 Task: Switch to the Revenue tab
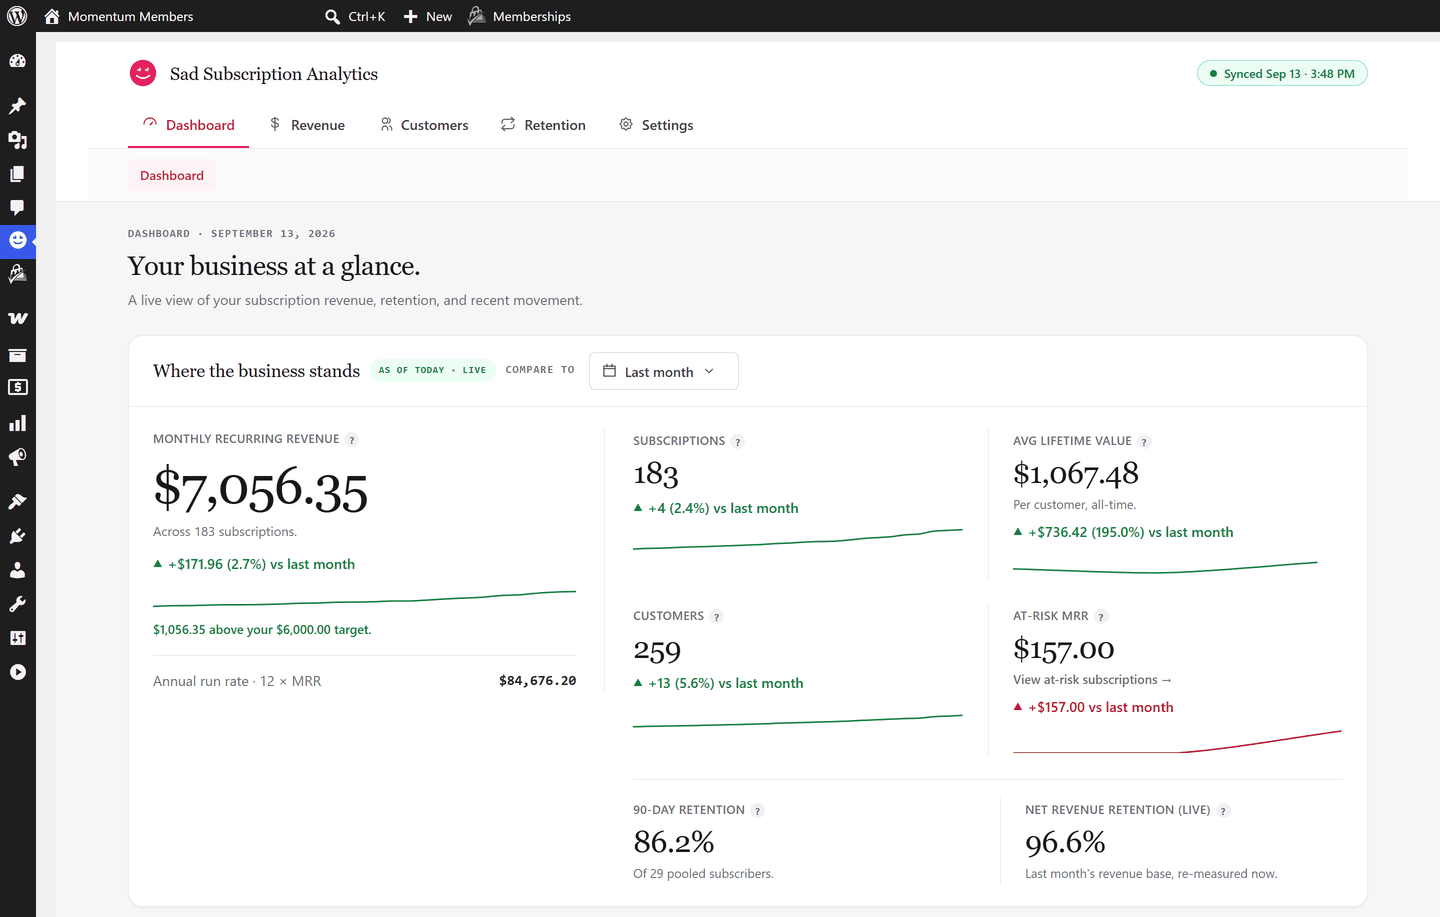(x=307, y=125)
